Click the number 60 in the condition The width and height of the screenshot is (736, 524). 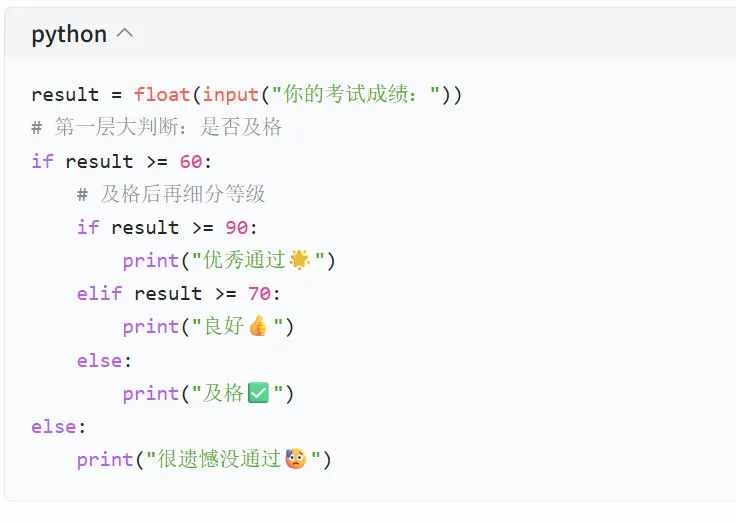[x=191, y=162]
